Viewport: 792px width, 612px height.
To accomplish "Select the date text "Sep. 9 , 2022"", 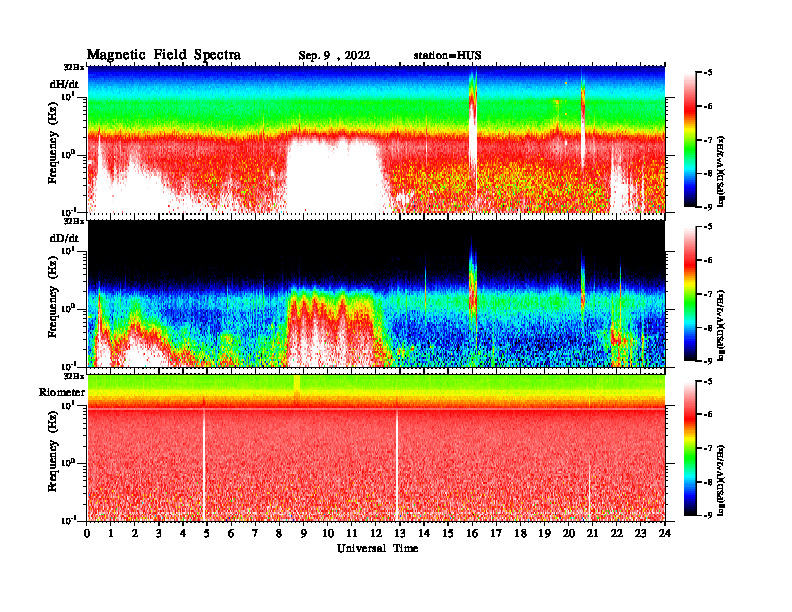I will coord(334,56).
